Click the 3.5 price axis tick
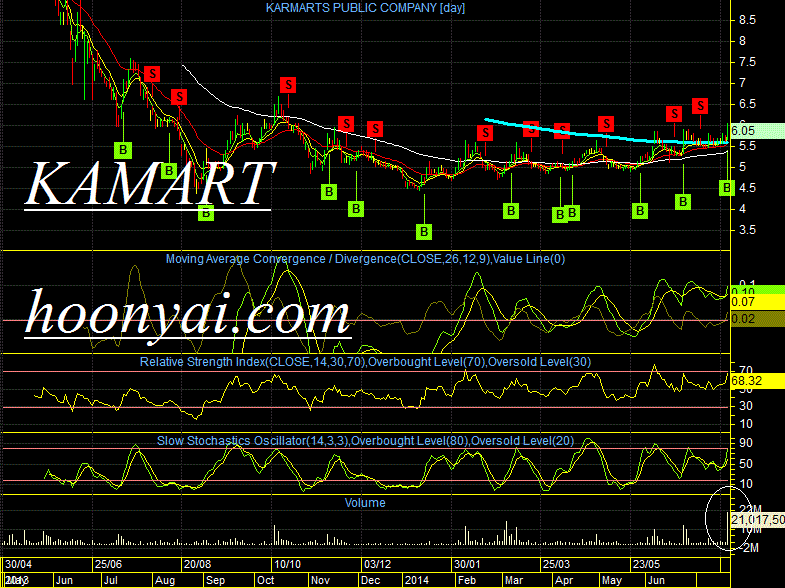 coord(747,230)
